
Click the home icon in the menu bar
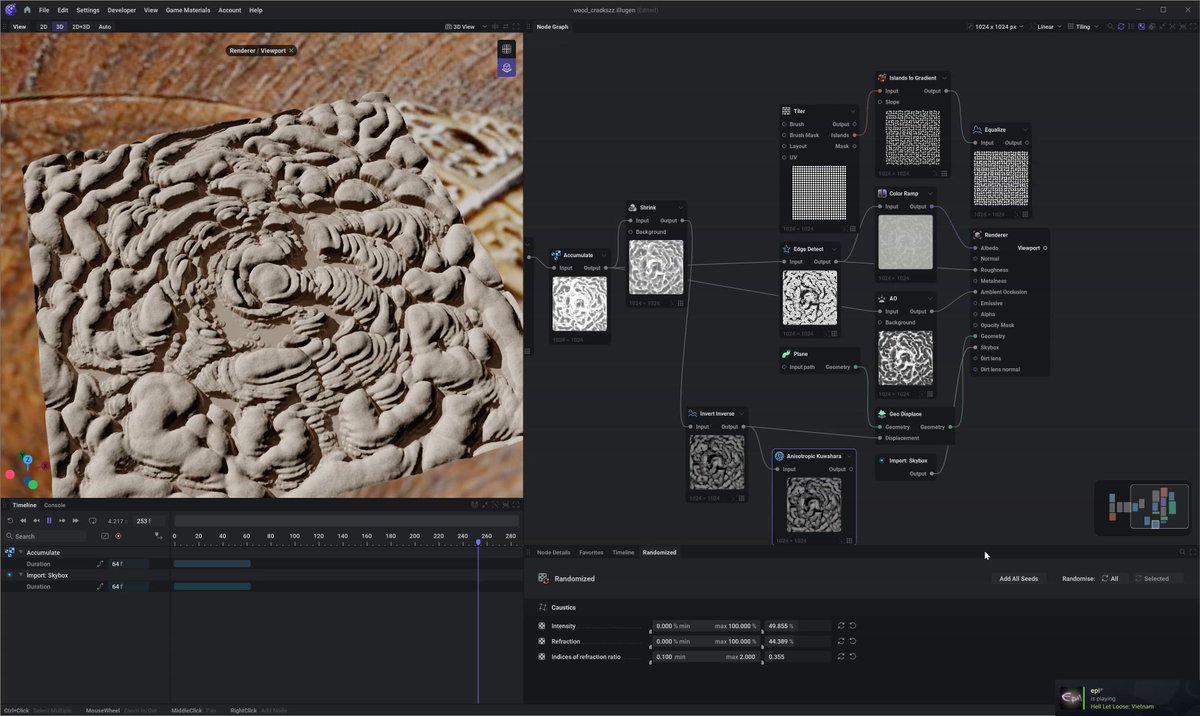[27, 10]
